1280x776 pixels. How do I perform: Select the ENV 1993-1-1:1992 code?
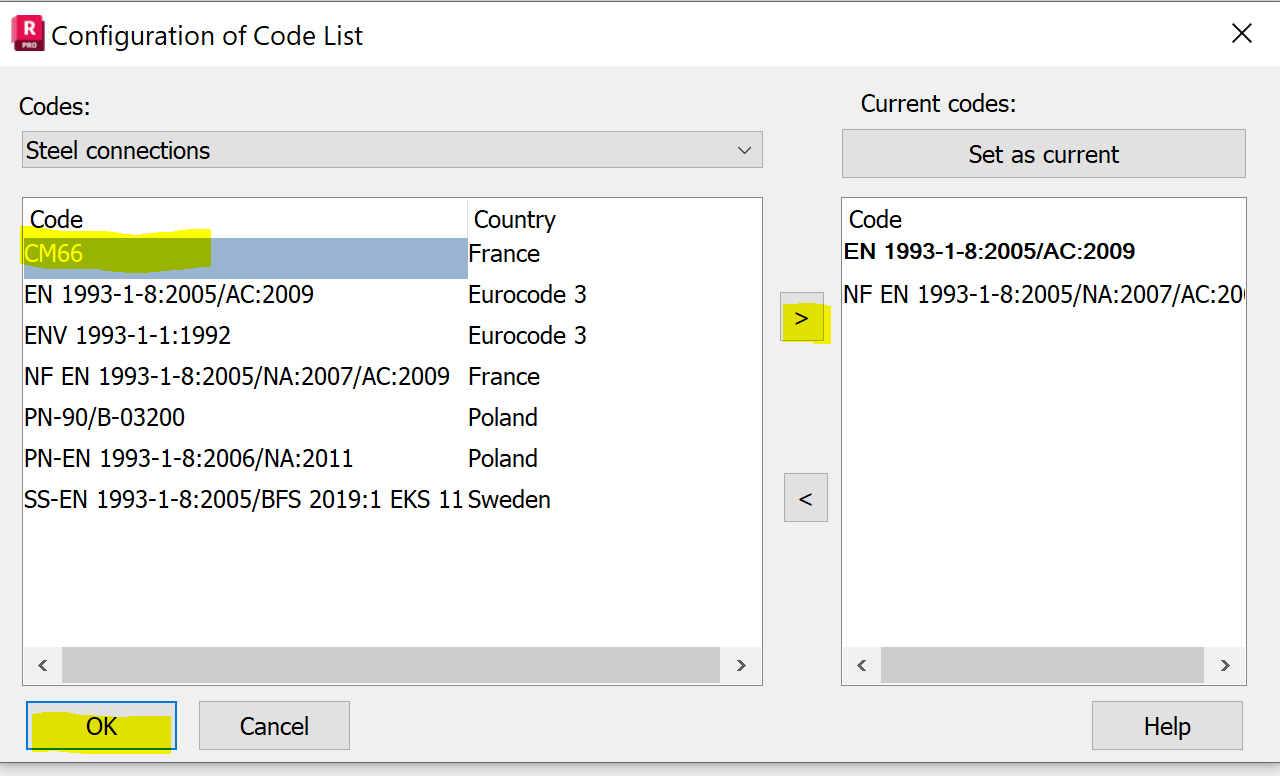(x=127, y=336)
